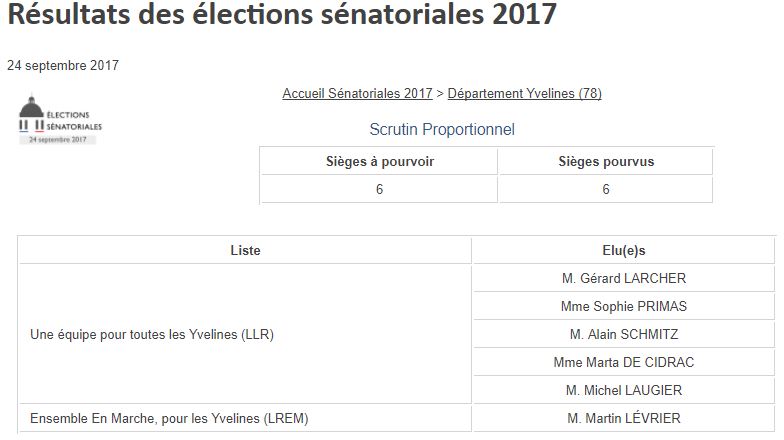Click the Elu(e)s column header
Viewport: 784px width, 440px height.
[624, 251]
